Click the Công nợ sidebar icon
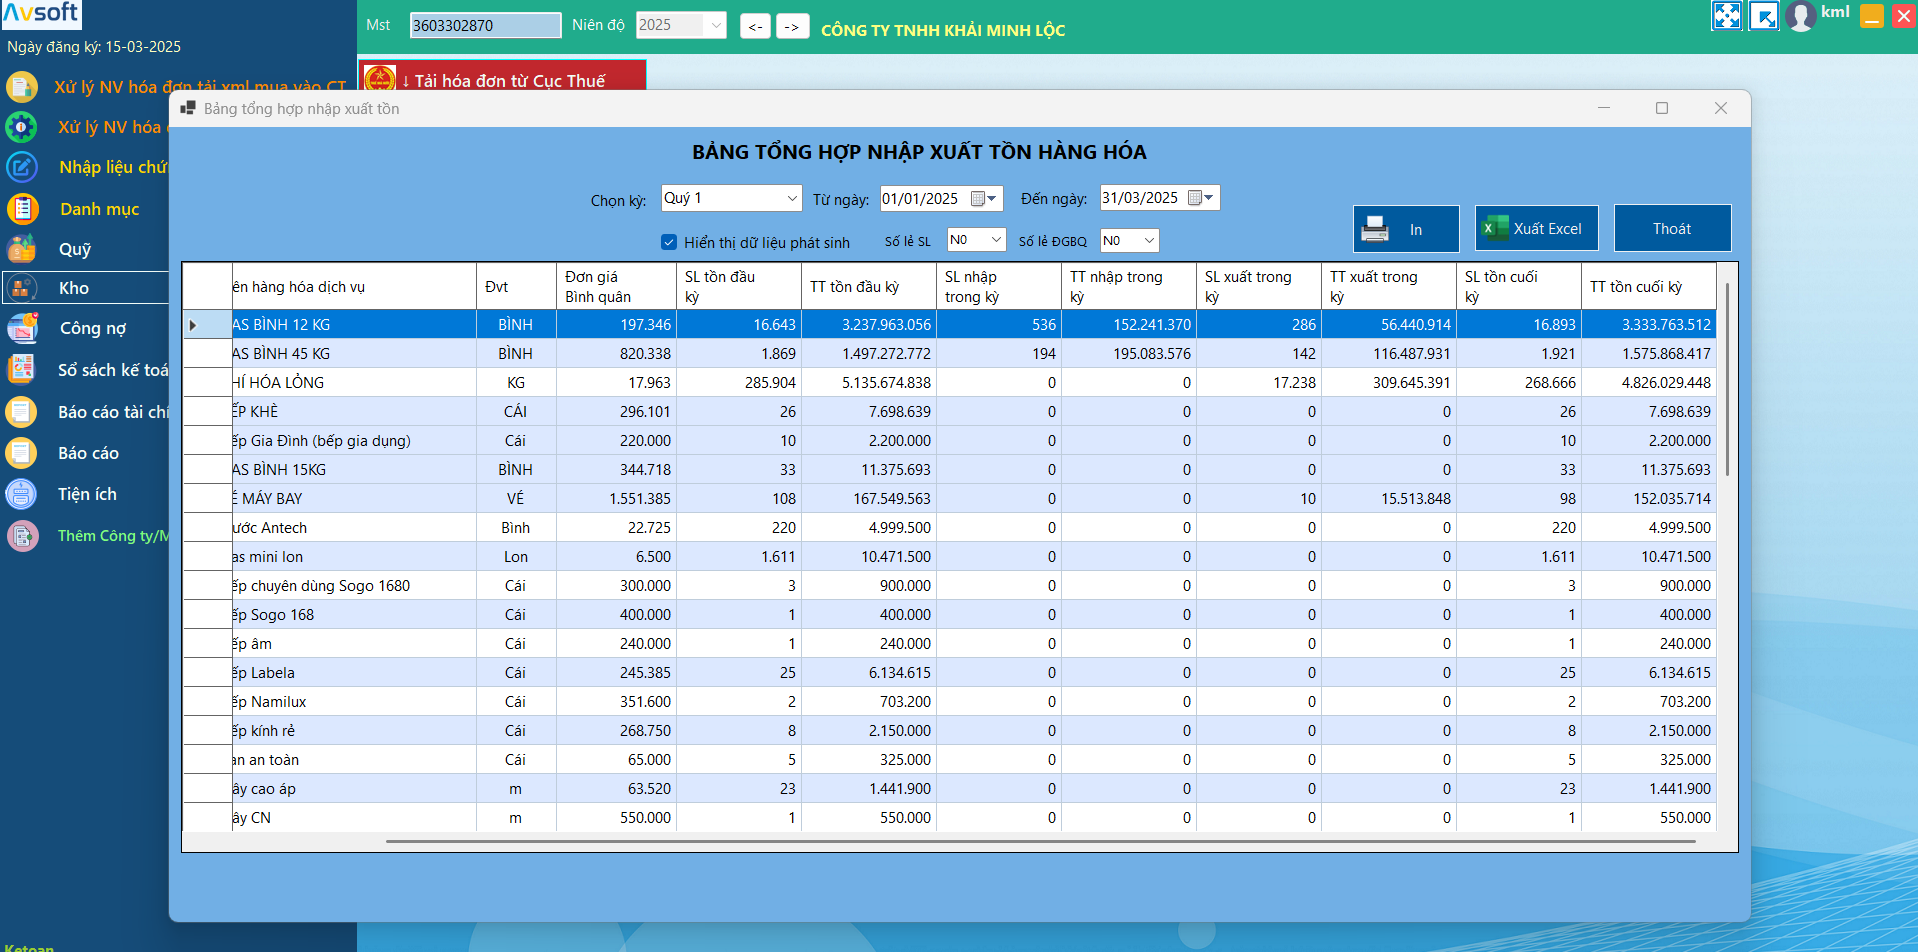The image size is (1918, 952). click(22, 328)
